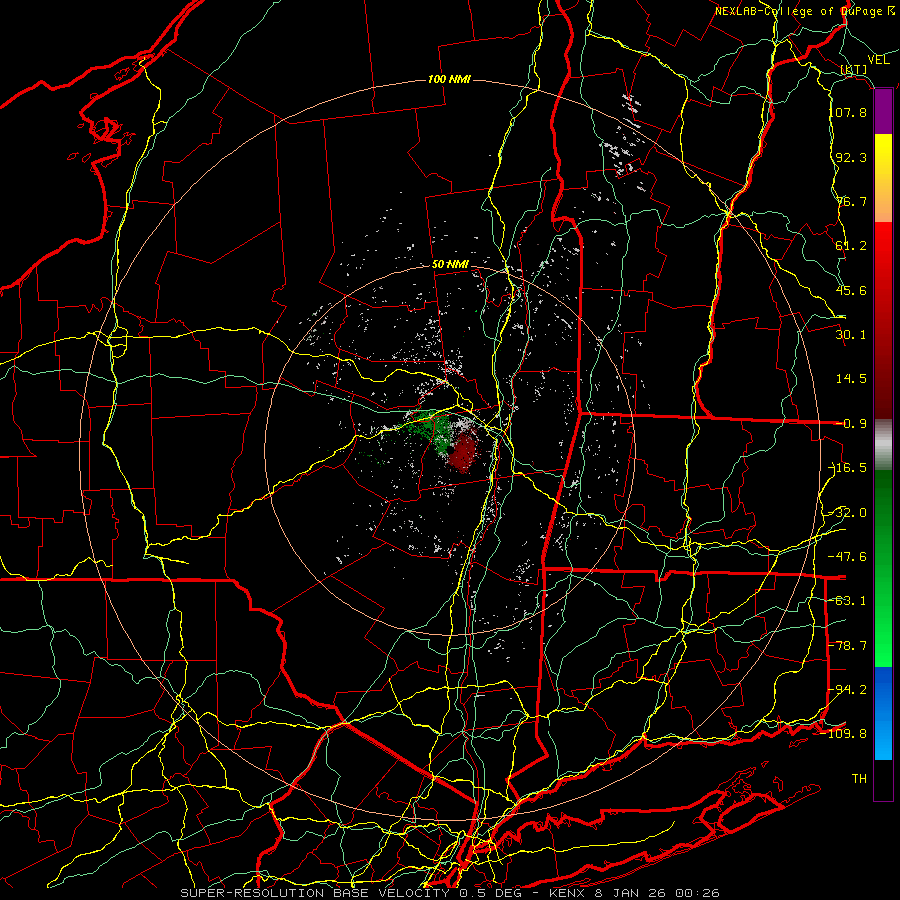Viewport: 900px width, 900px height.
Task: Click the 61.2 legend value
Action: coord(851,246)
